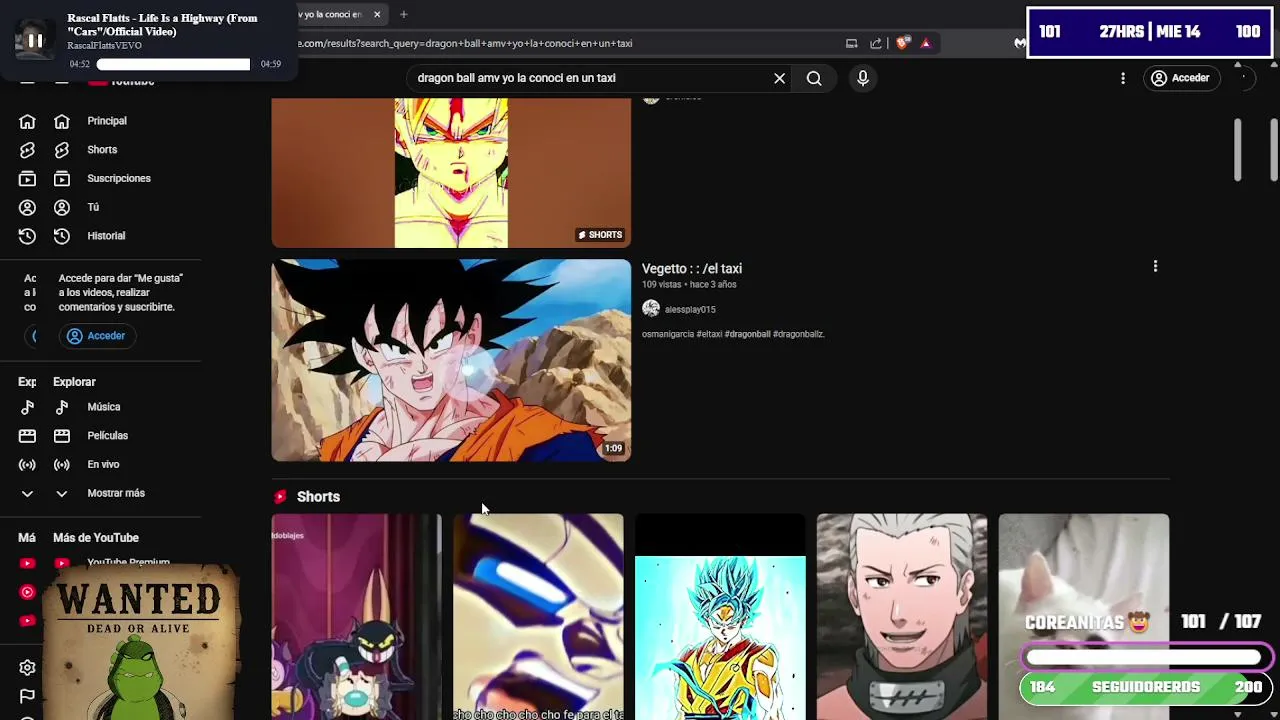
Task: Open the report history flag icon
Action: click(x=27, y=696)
